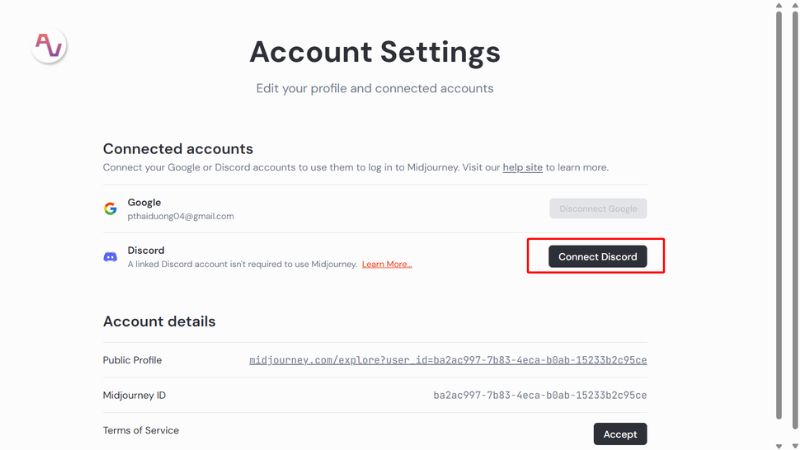Image resolution: width=800 pixels, height=450 pixels.
Task: Click the outermost scrollbar thumb
Action: (x=795, y=219)
